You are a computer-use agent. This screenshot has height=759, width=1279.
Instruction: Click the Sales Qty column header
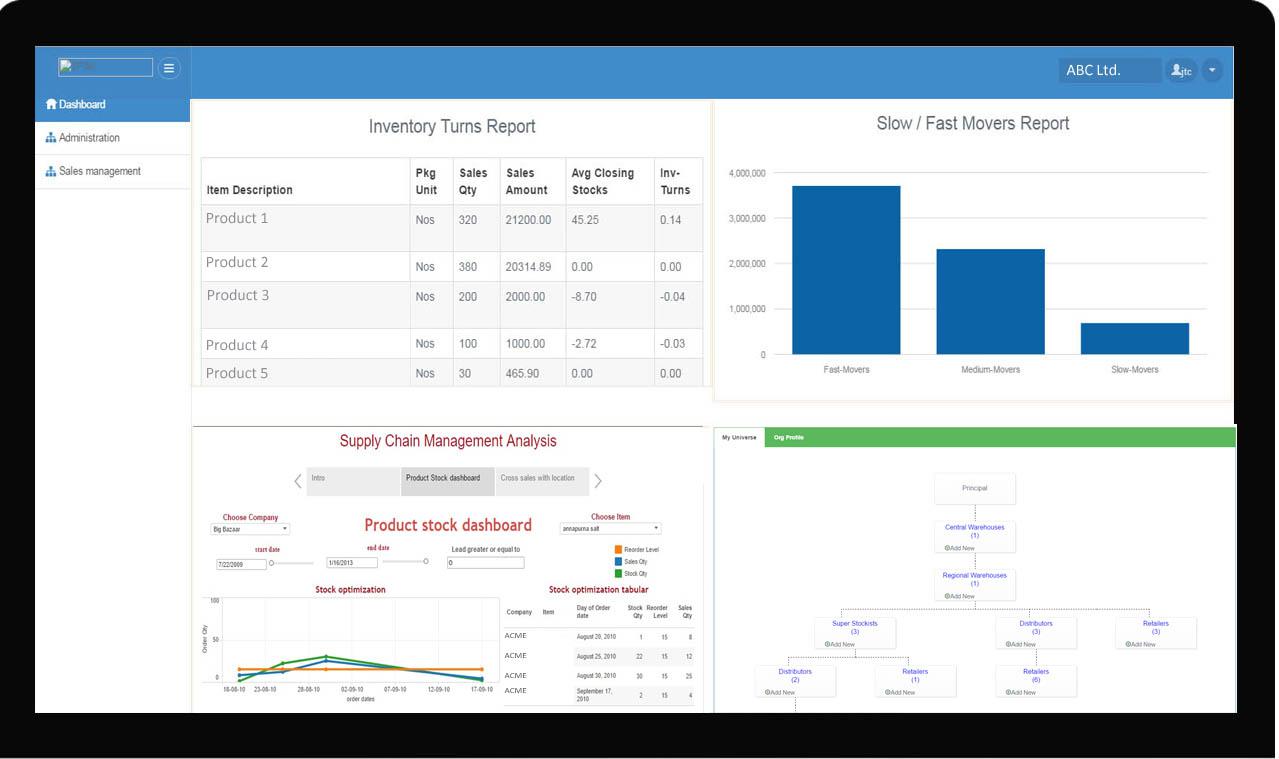click(473, 181)
